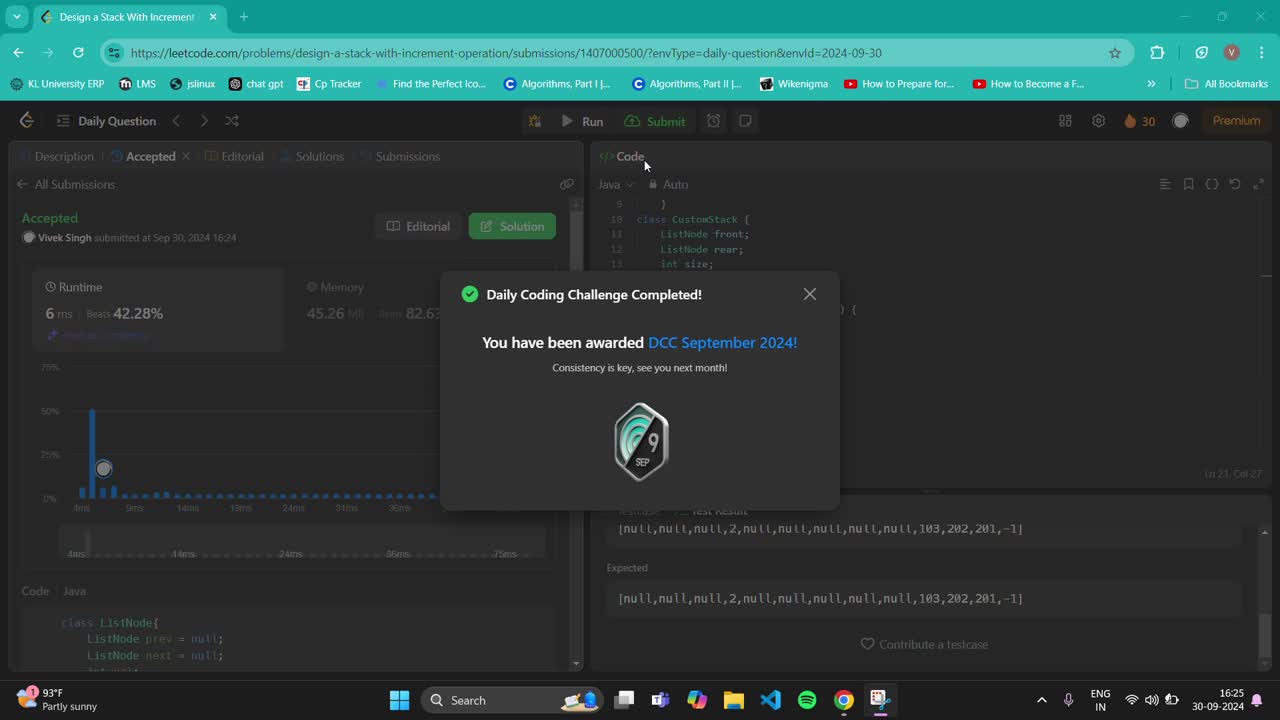Submit the solution
Screen dimensions: 1280x720
click(656, 121)
